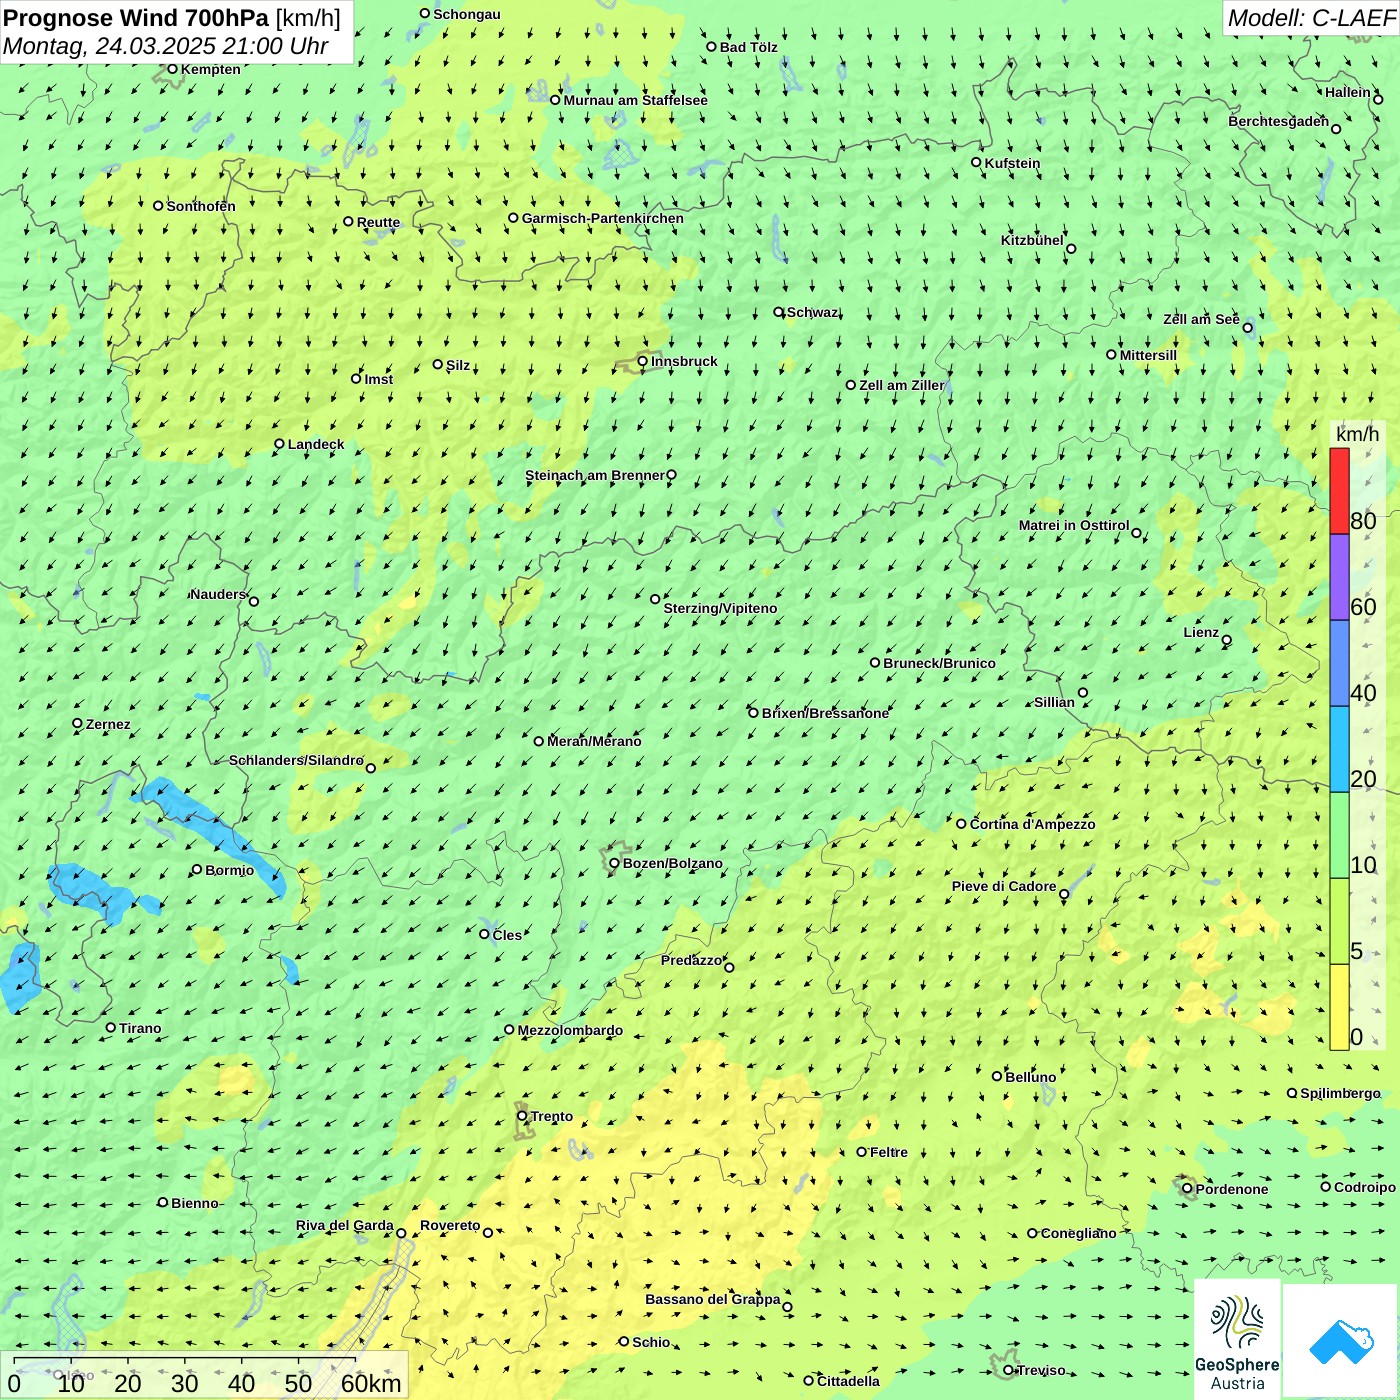This screenshot has width=1400, height=1400.
Task: Click the 'Cles' label
Action: pos(507,935)
